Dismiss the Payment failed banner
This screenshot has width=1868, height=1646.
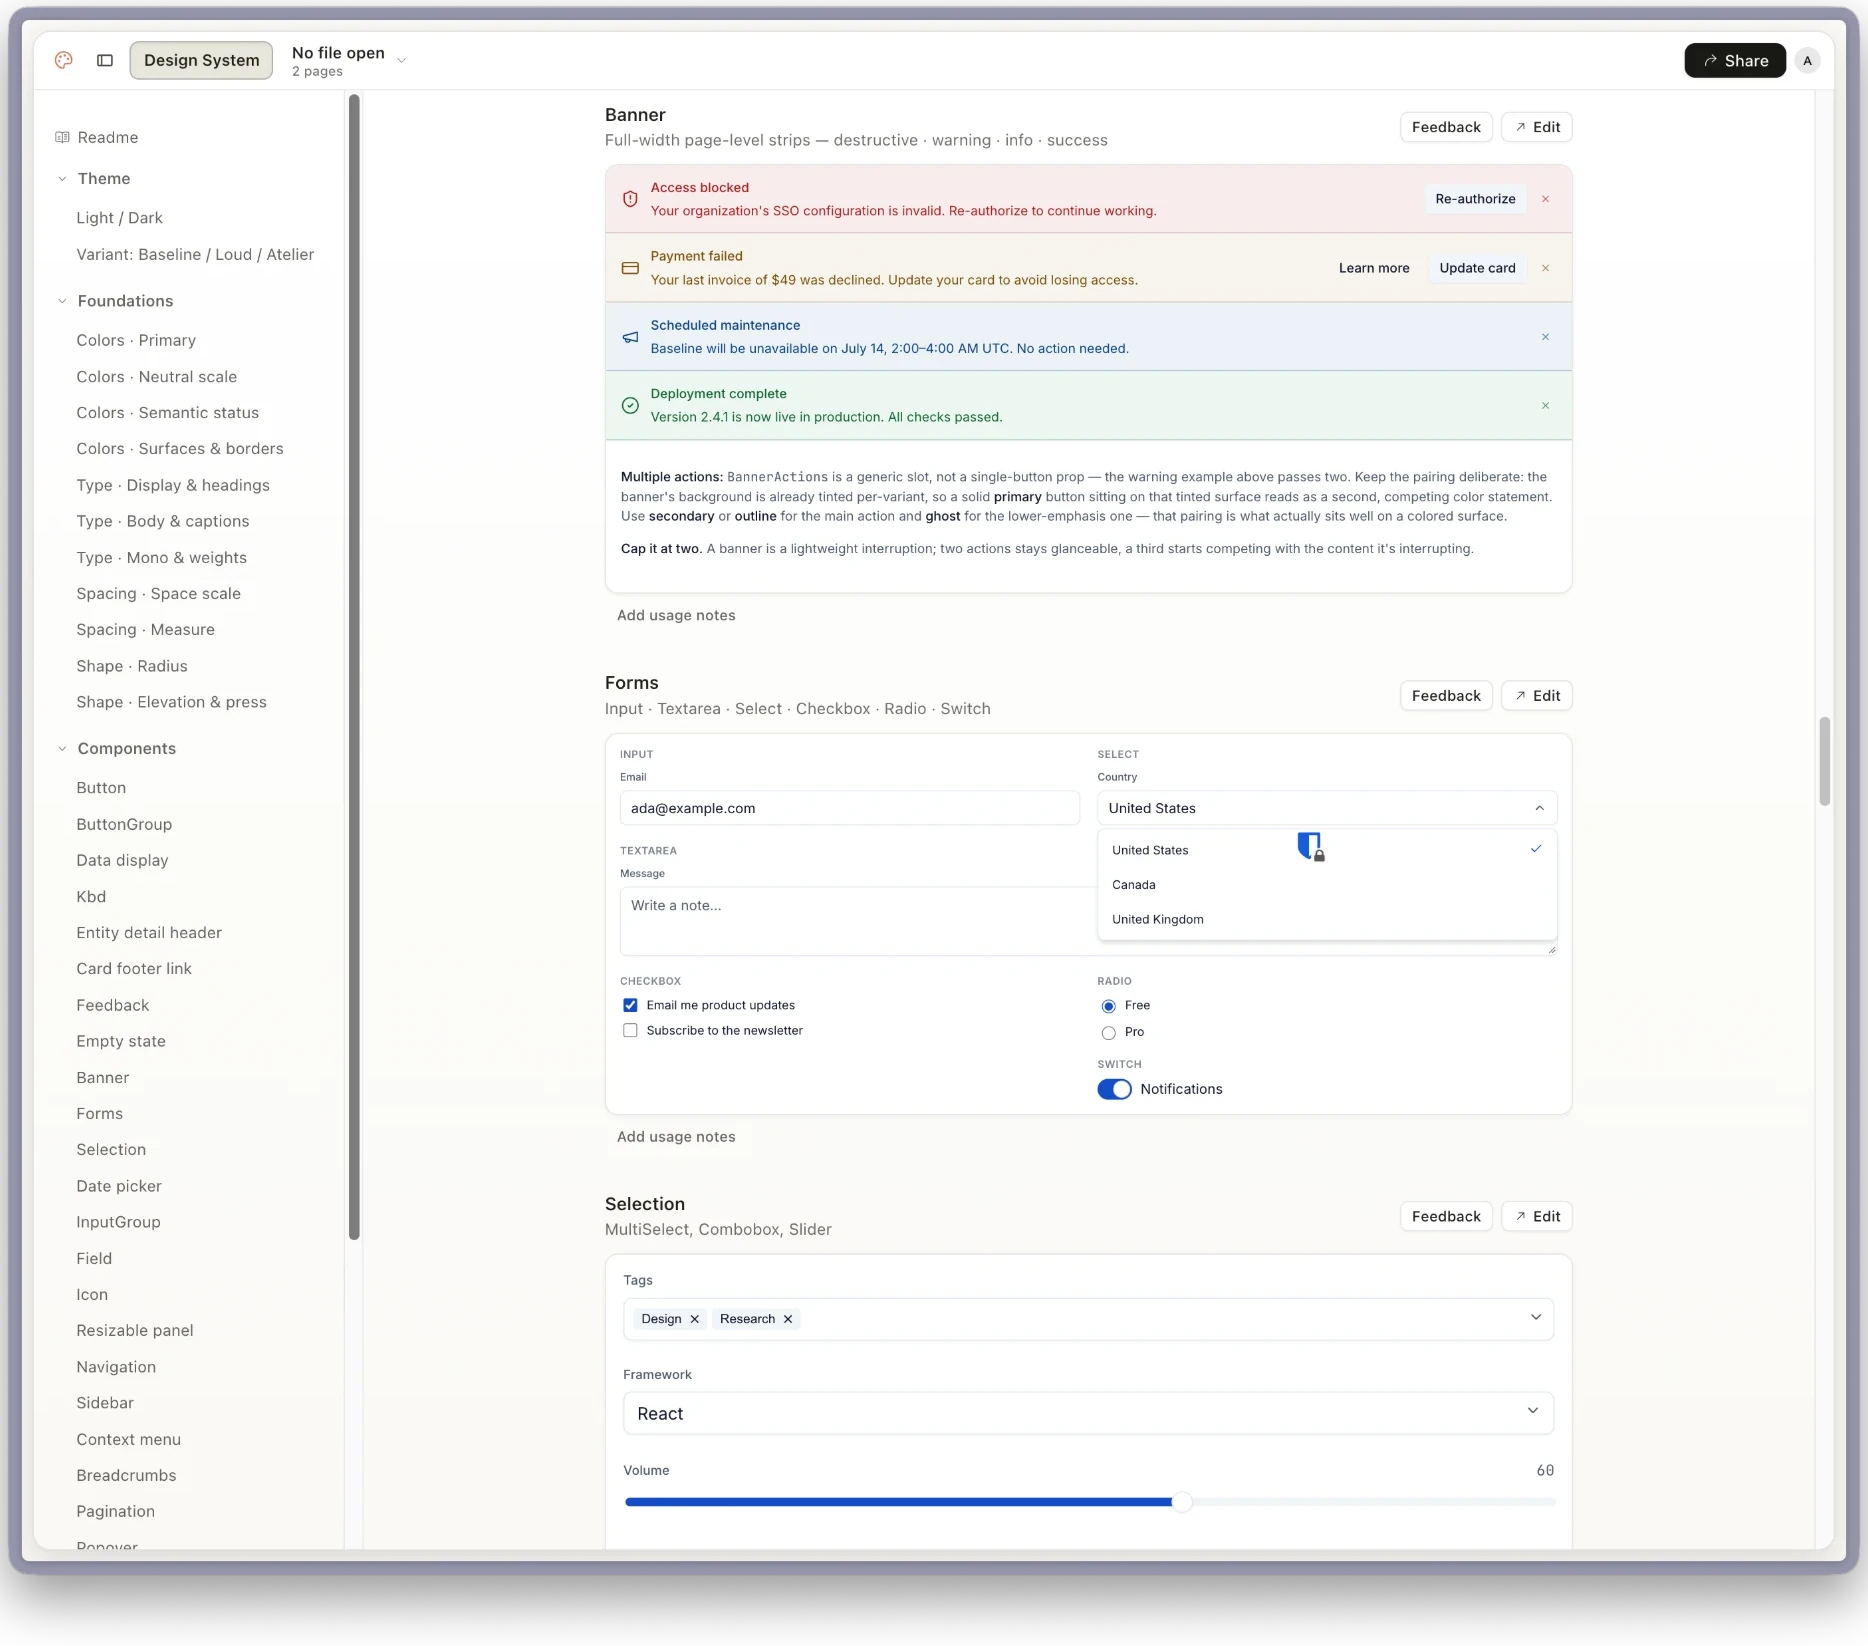1545,268
